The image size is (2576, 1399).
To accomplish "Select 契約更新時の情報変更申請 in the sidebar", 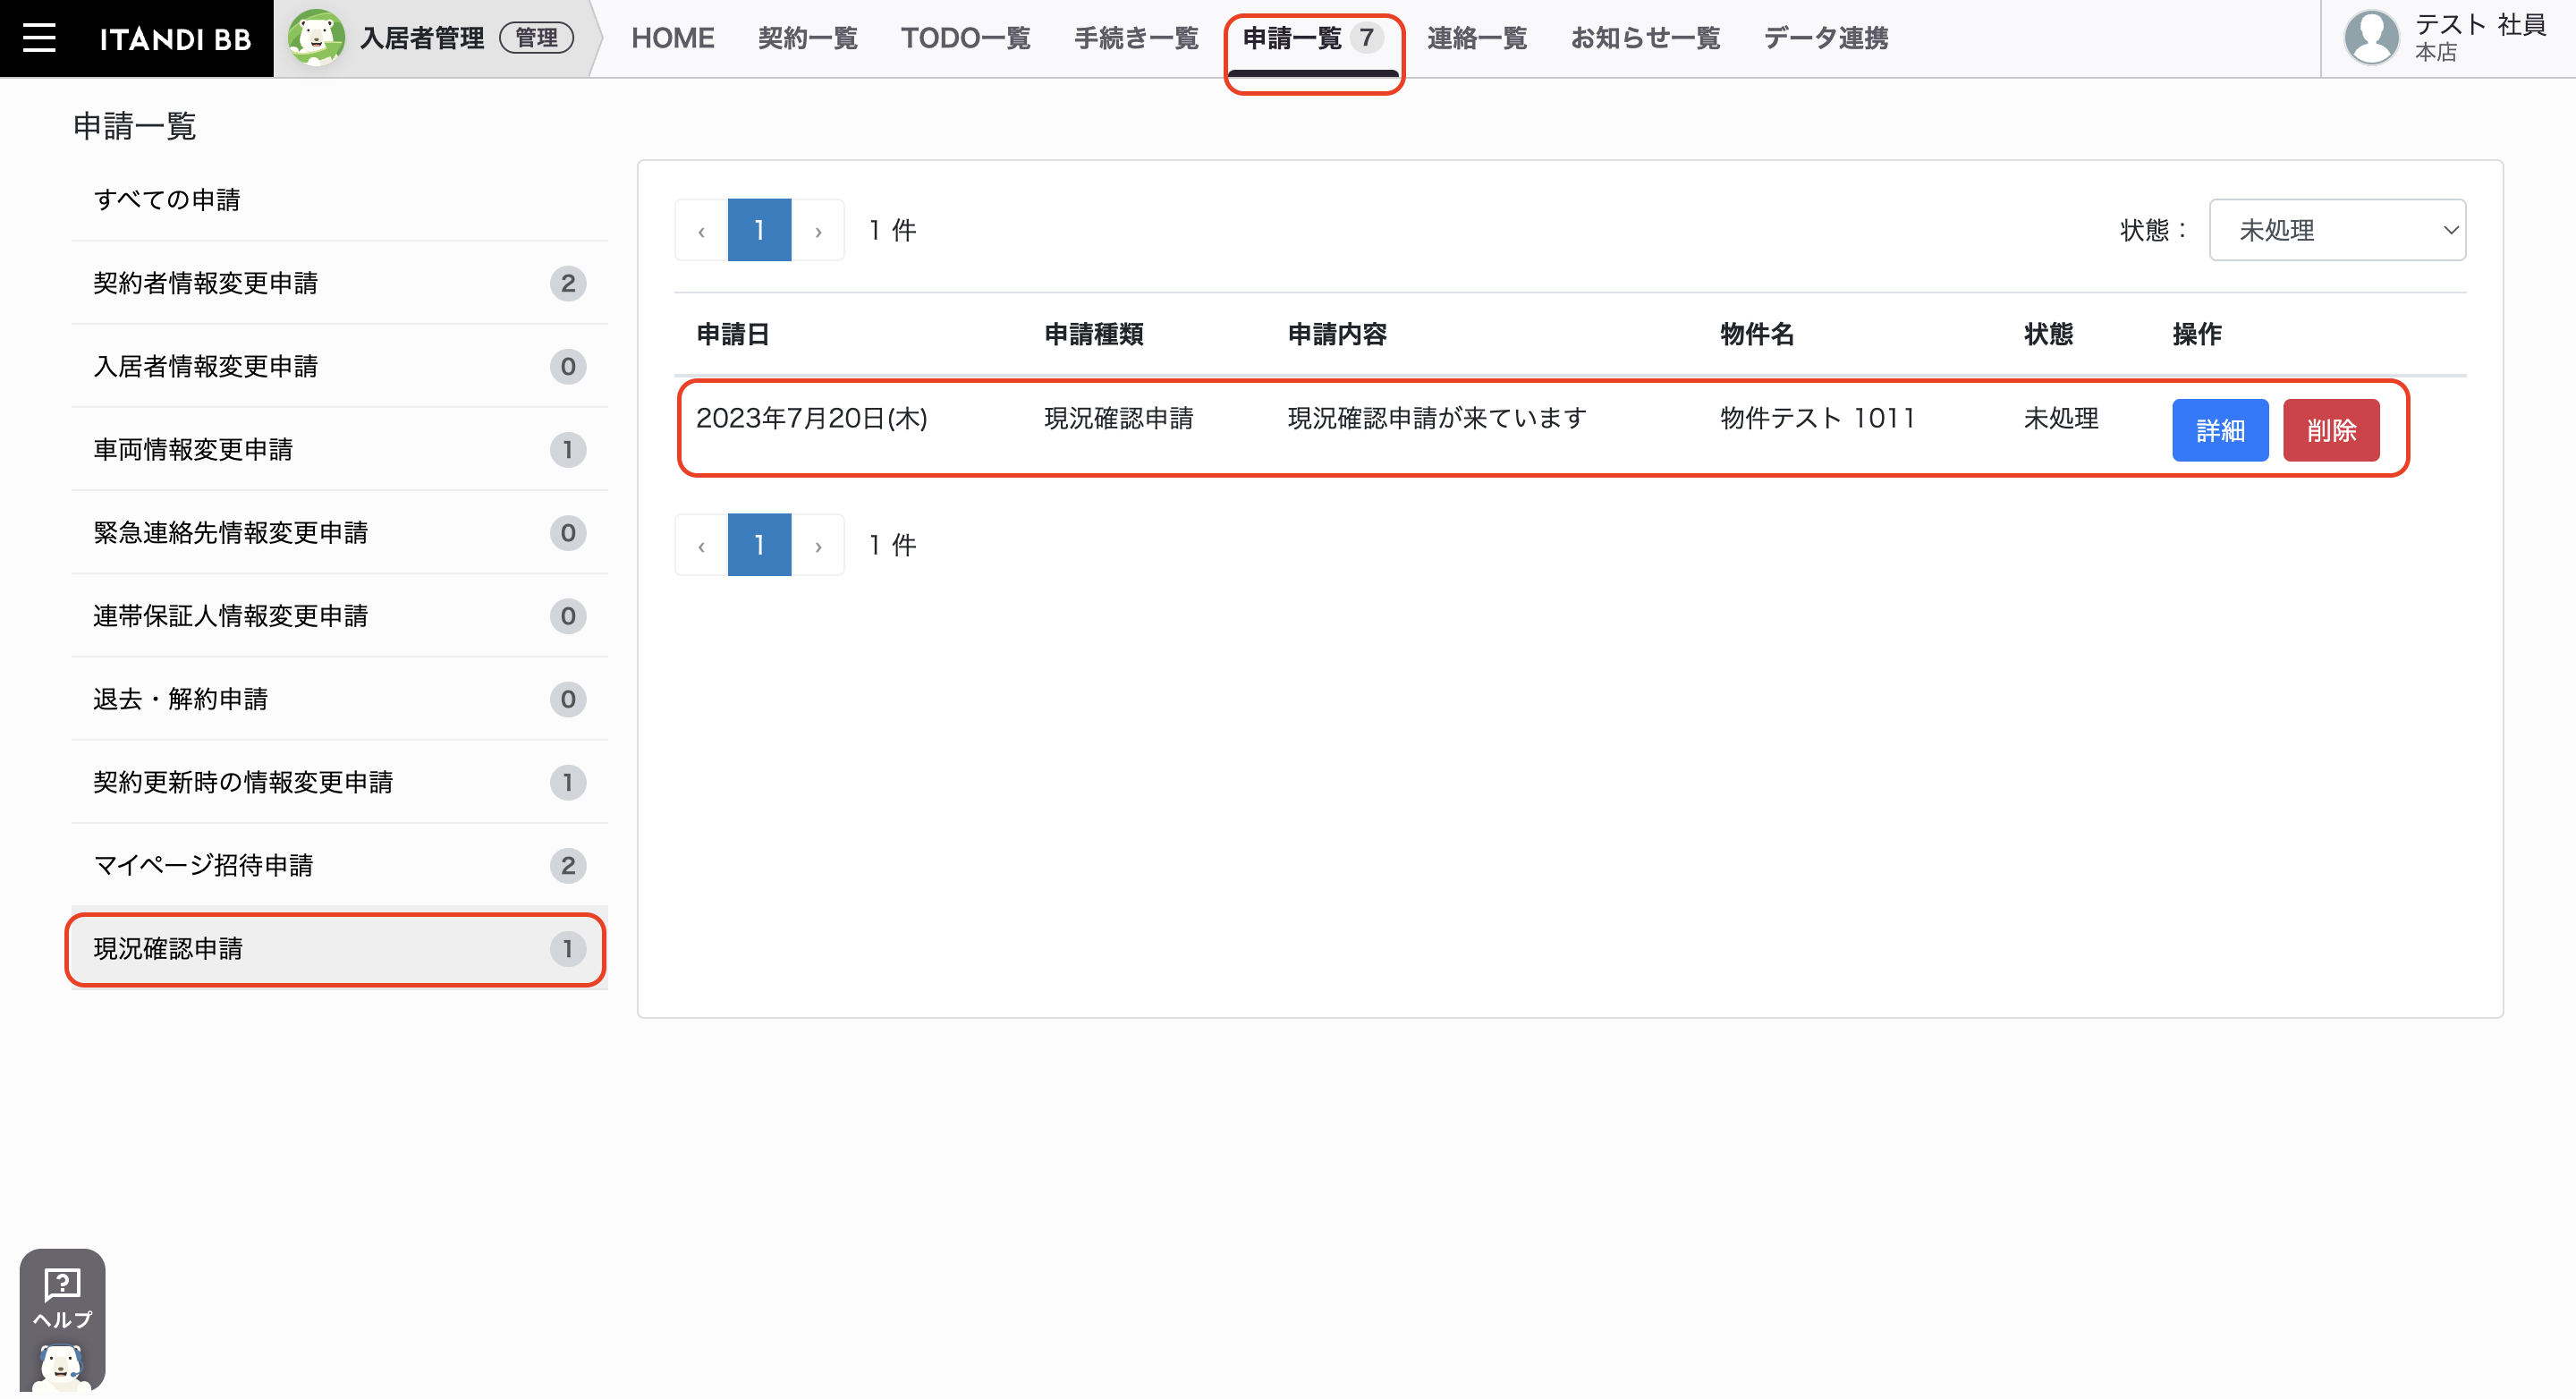I will [340, 781].
